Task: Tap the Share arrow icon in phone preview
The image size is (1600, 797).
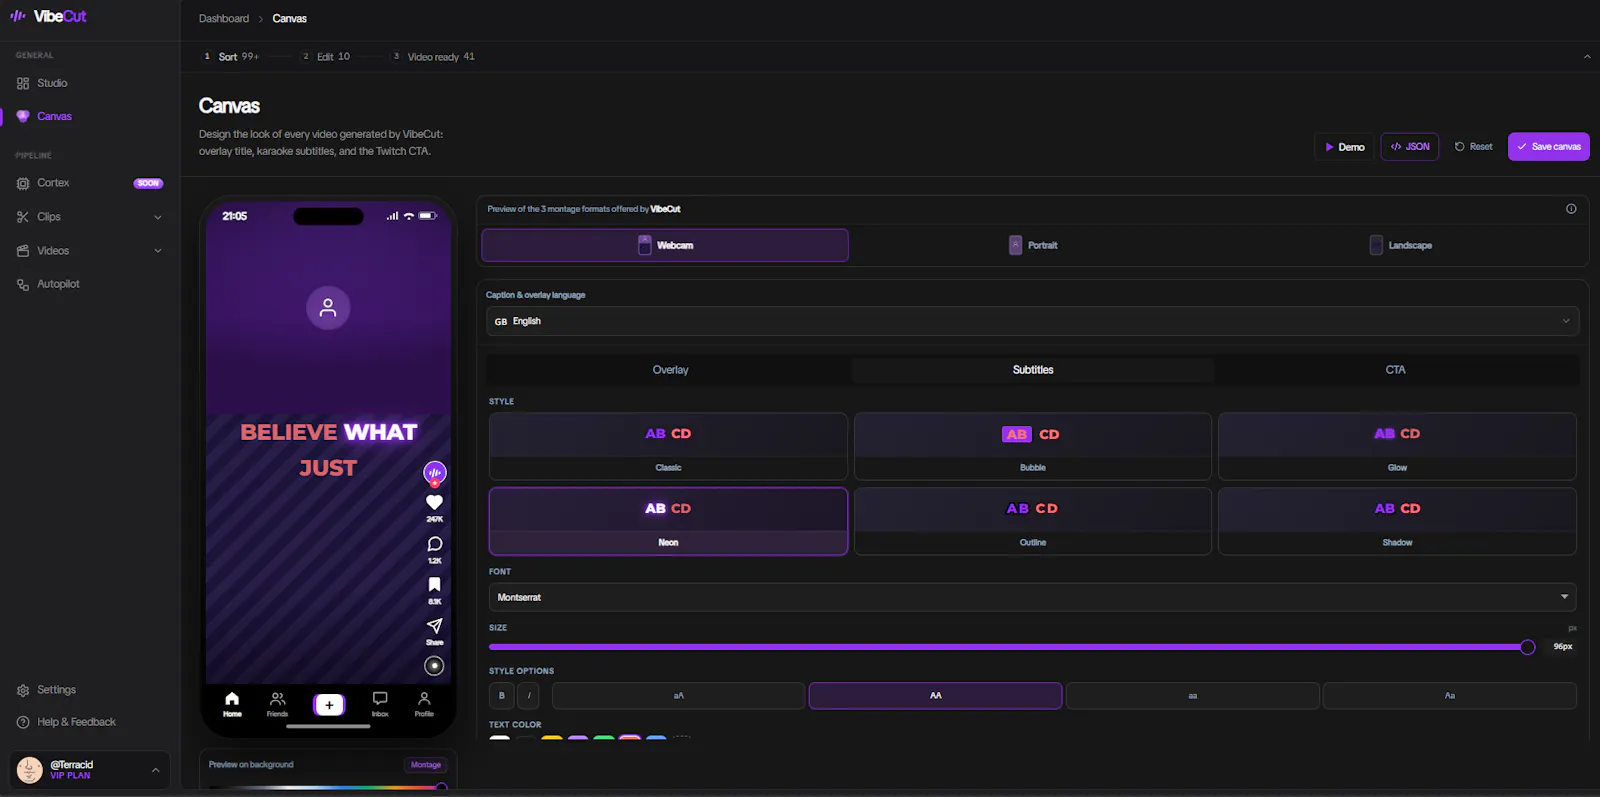Action: pyautogui.click(x=434, y=626)
